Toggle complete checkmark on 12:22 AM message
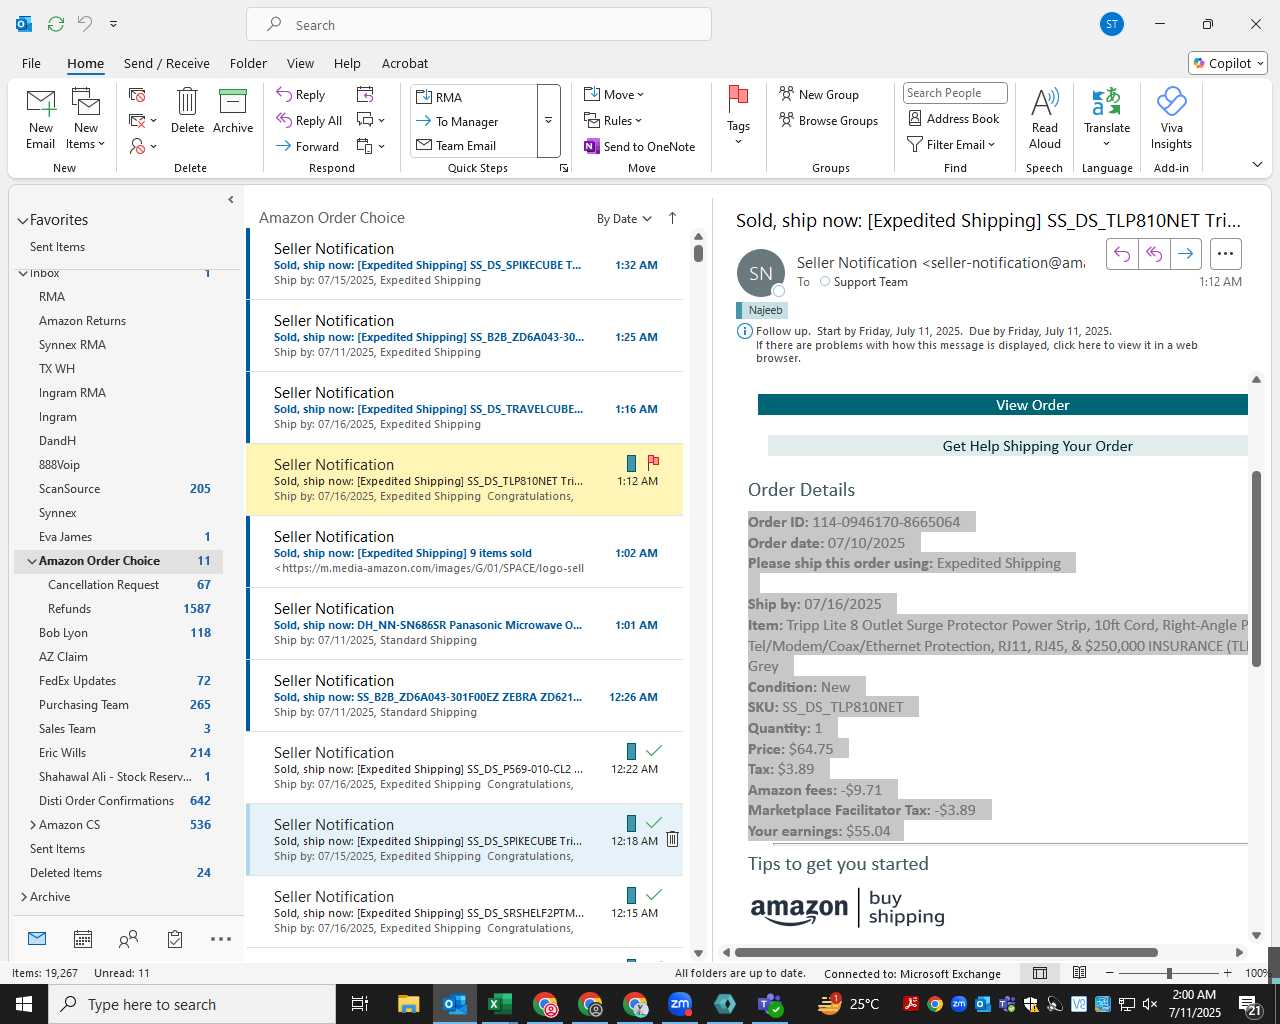Image resolution: width=1280 pixels, height=1024 pixels. [x=654, y=750]
